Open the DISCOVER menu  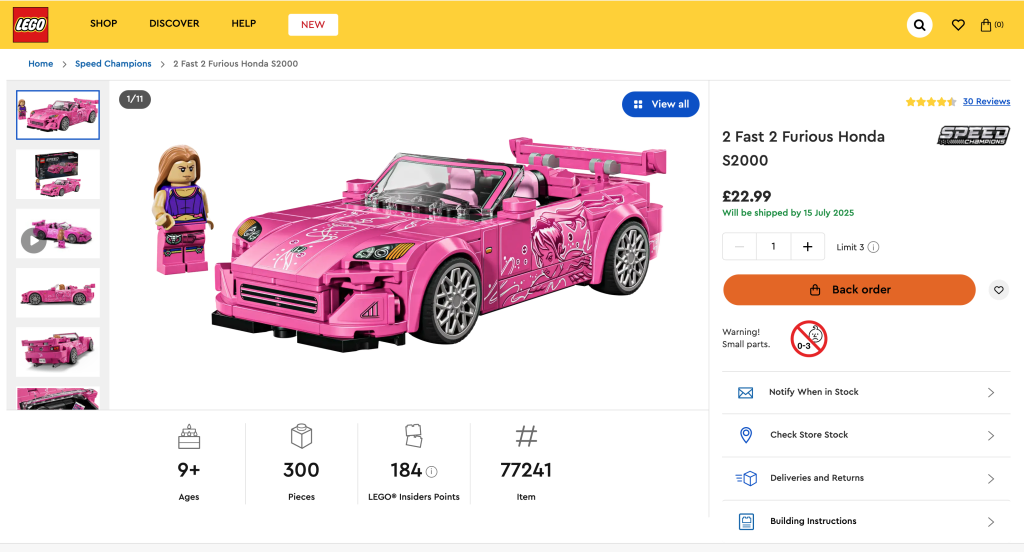click(x=174, y=24)
